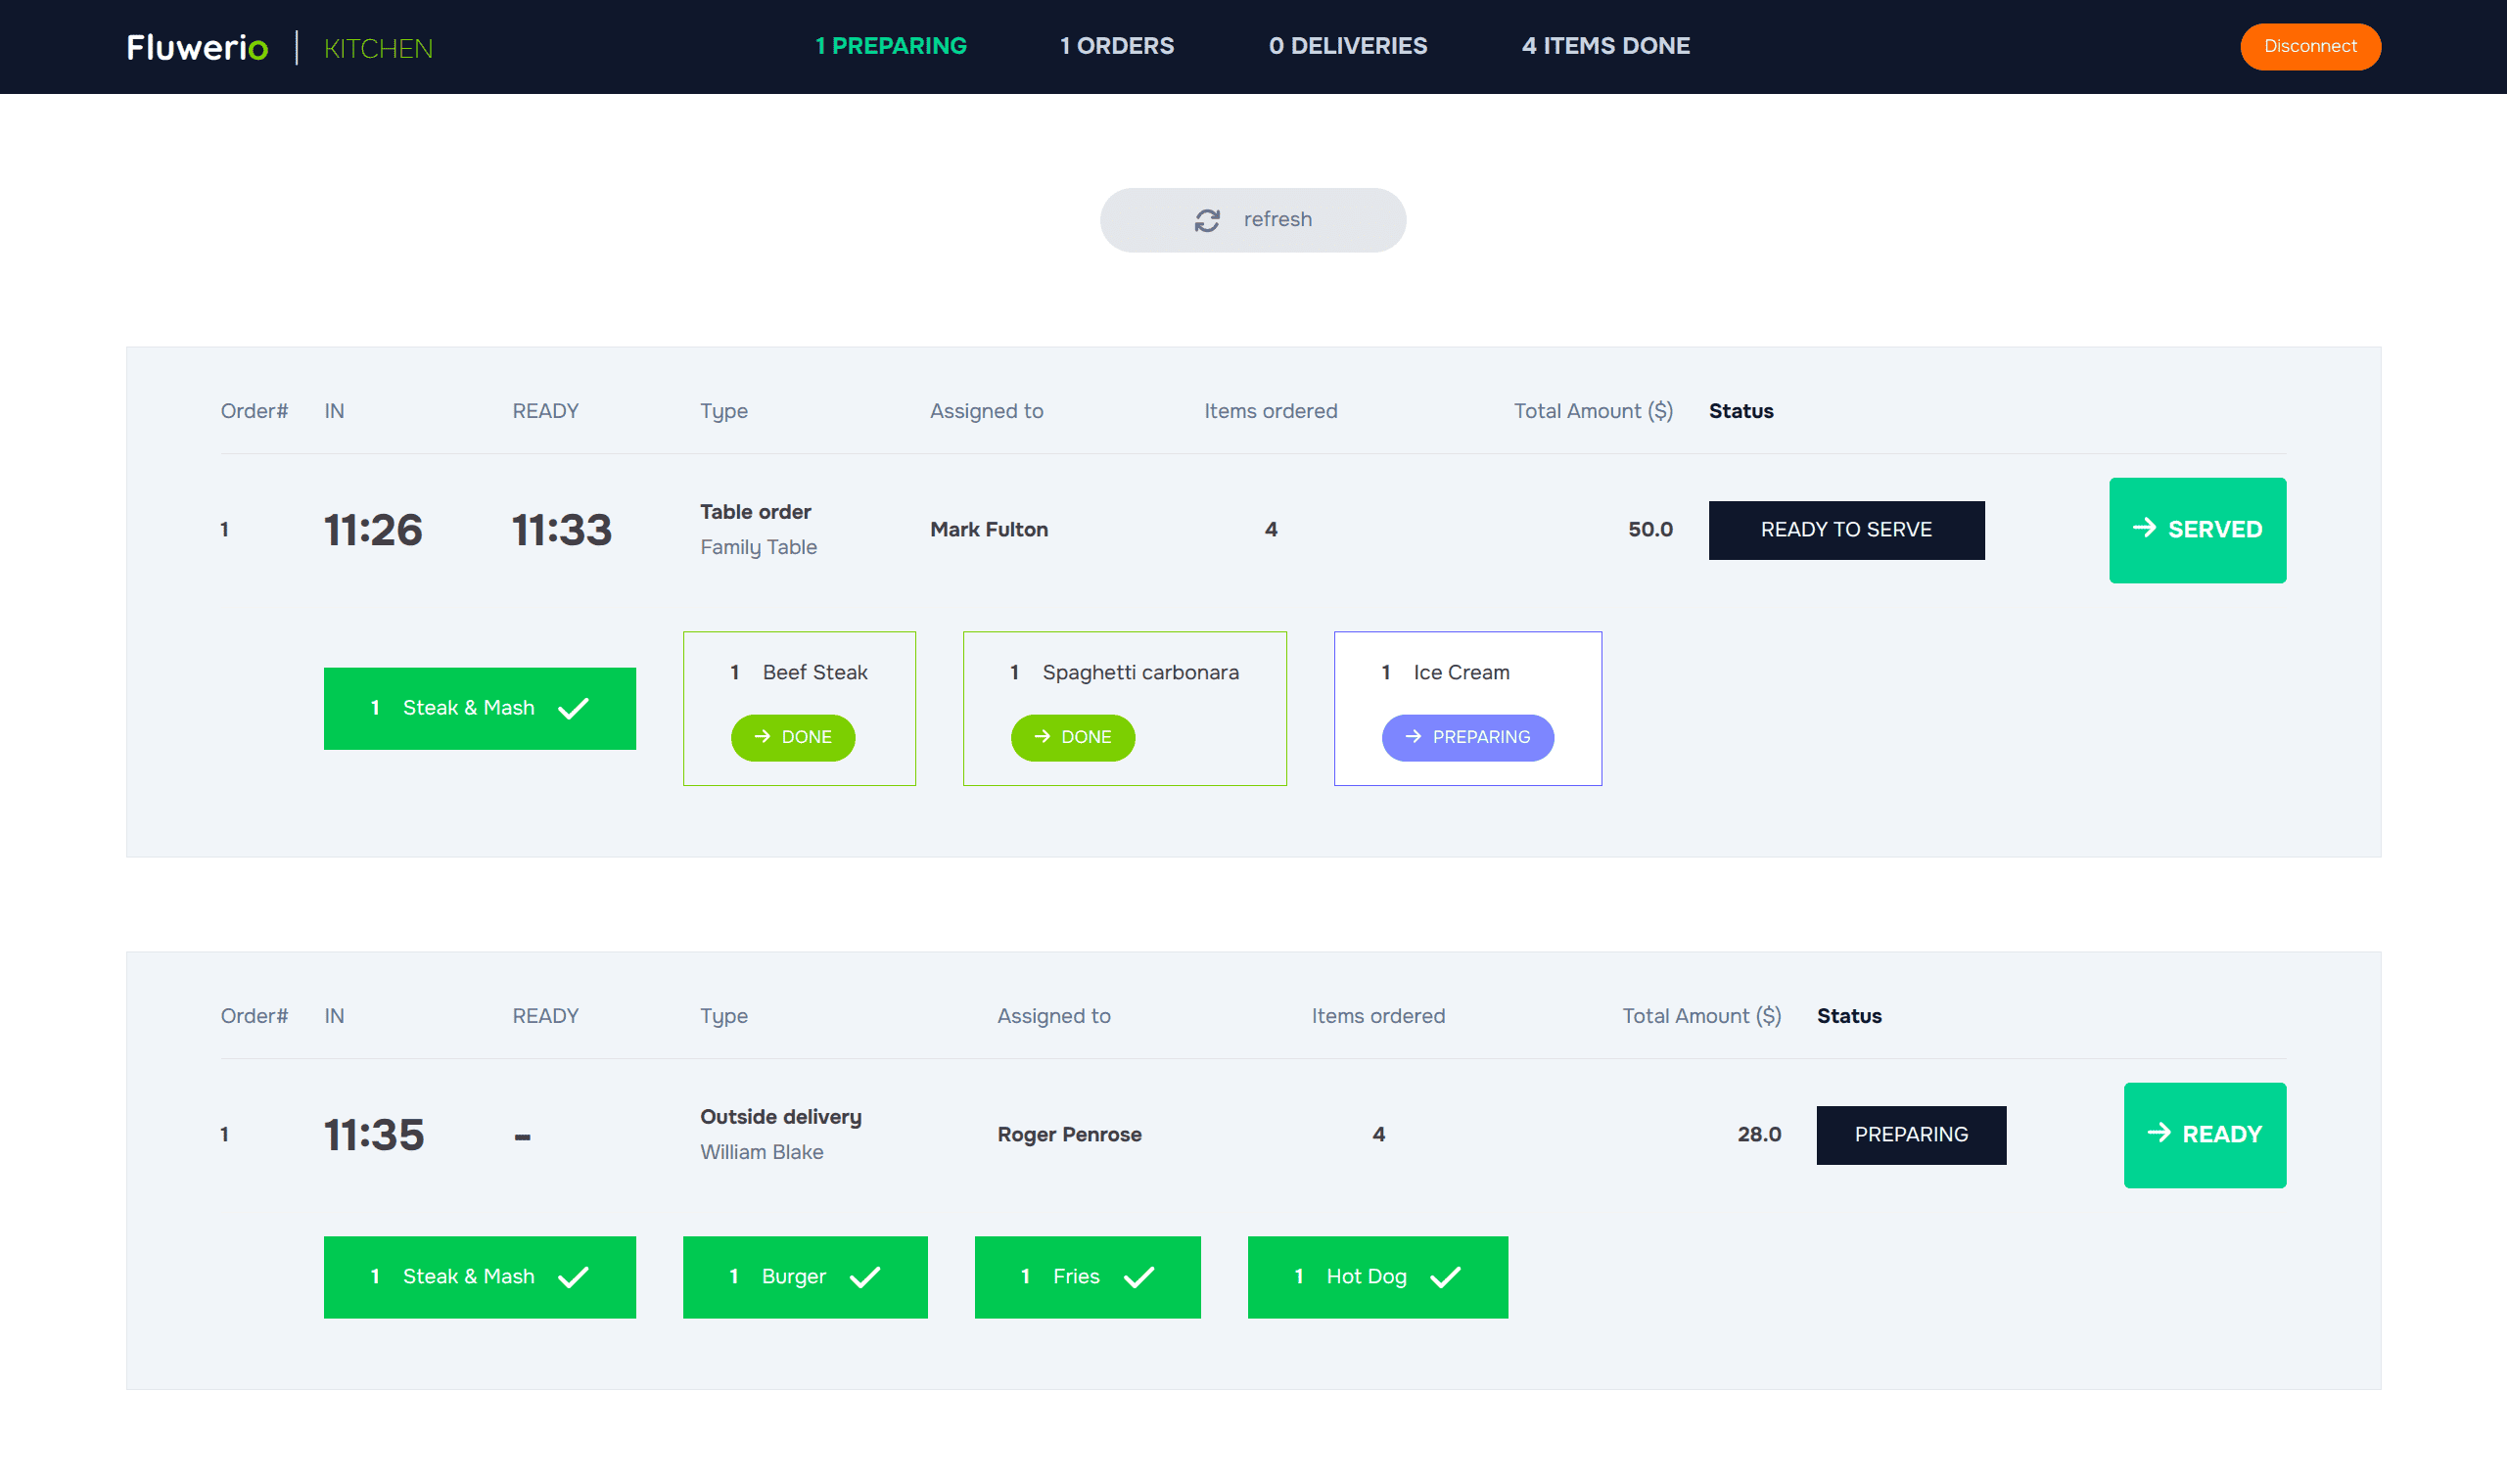Mark Roger Penrose's order as READY
The width and height of the screenshot is (2507, 1484).
(2204, 1134)
